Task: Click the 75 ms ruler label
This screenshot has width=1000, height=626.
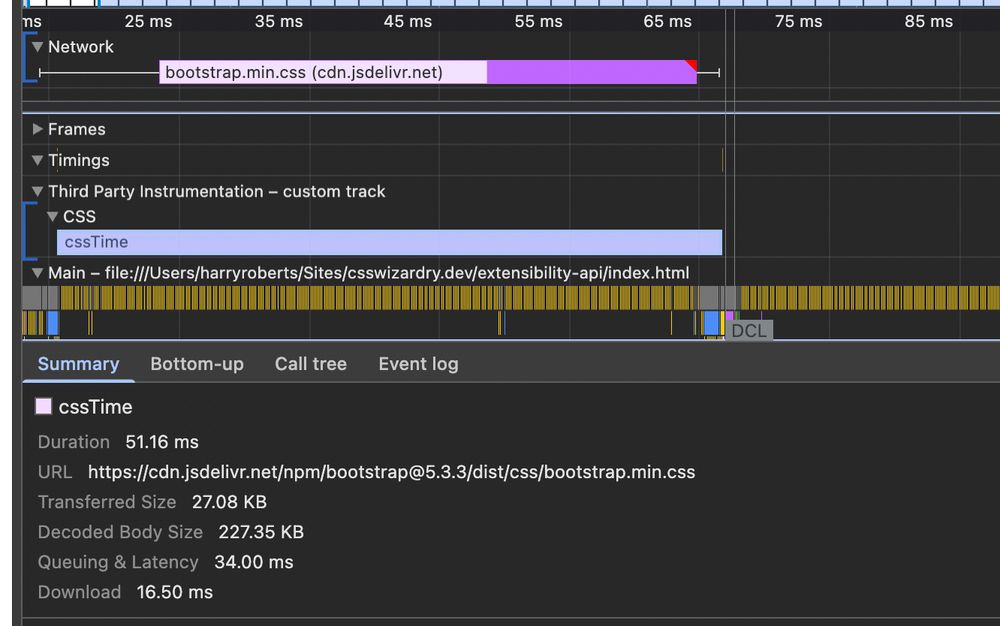Action: (798, 21)
